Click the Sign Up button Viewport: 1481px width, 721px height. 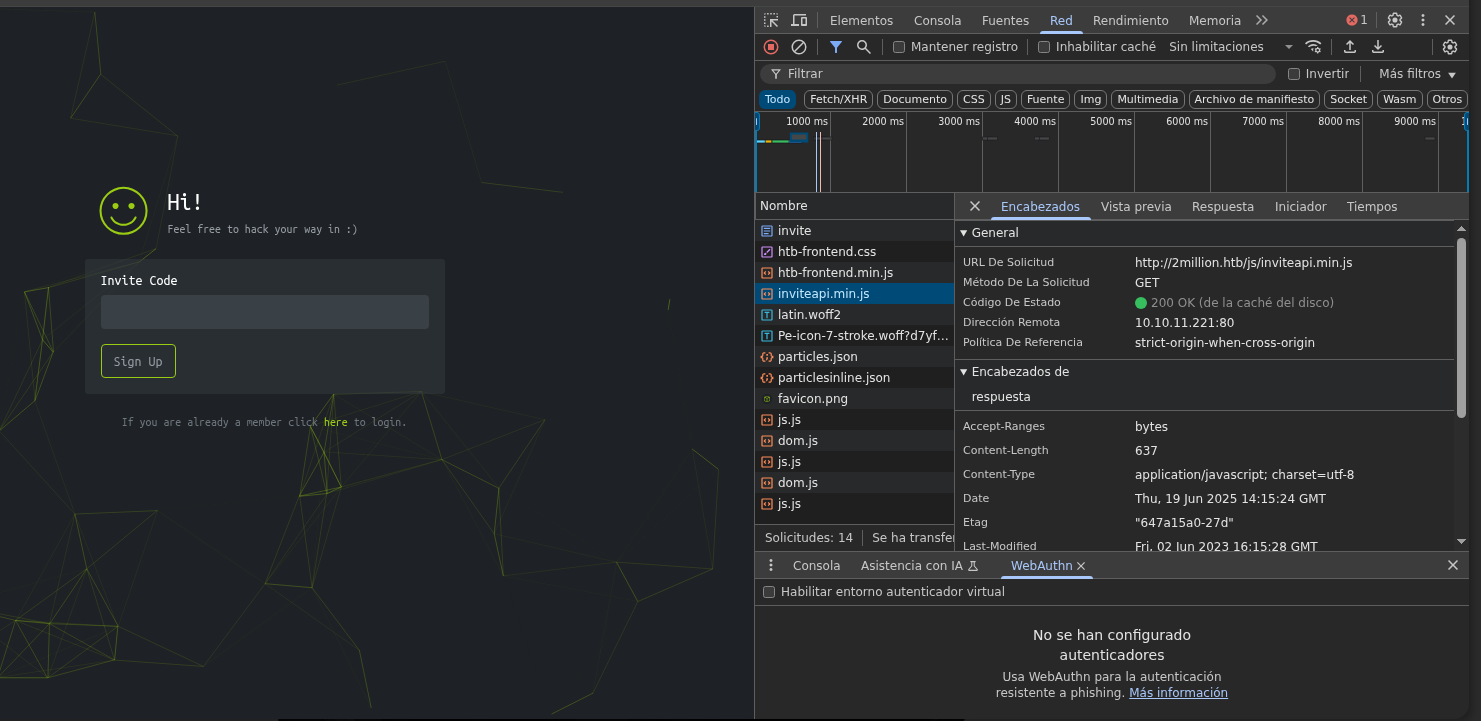(138, 361)
